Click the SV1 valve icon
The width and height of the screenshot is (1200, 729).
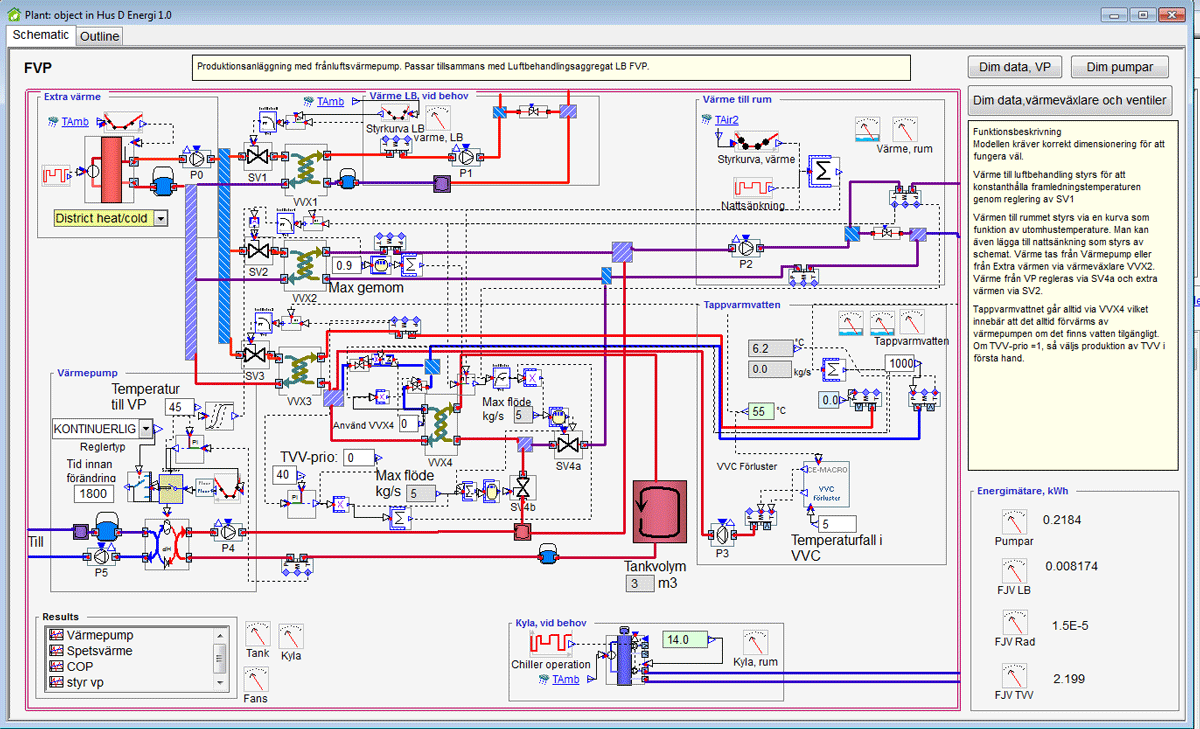click(259, 156)
